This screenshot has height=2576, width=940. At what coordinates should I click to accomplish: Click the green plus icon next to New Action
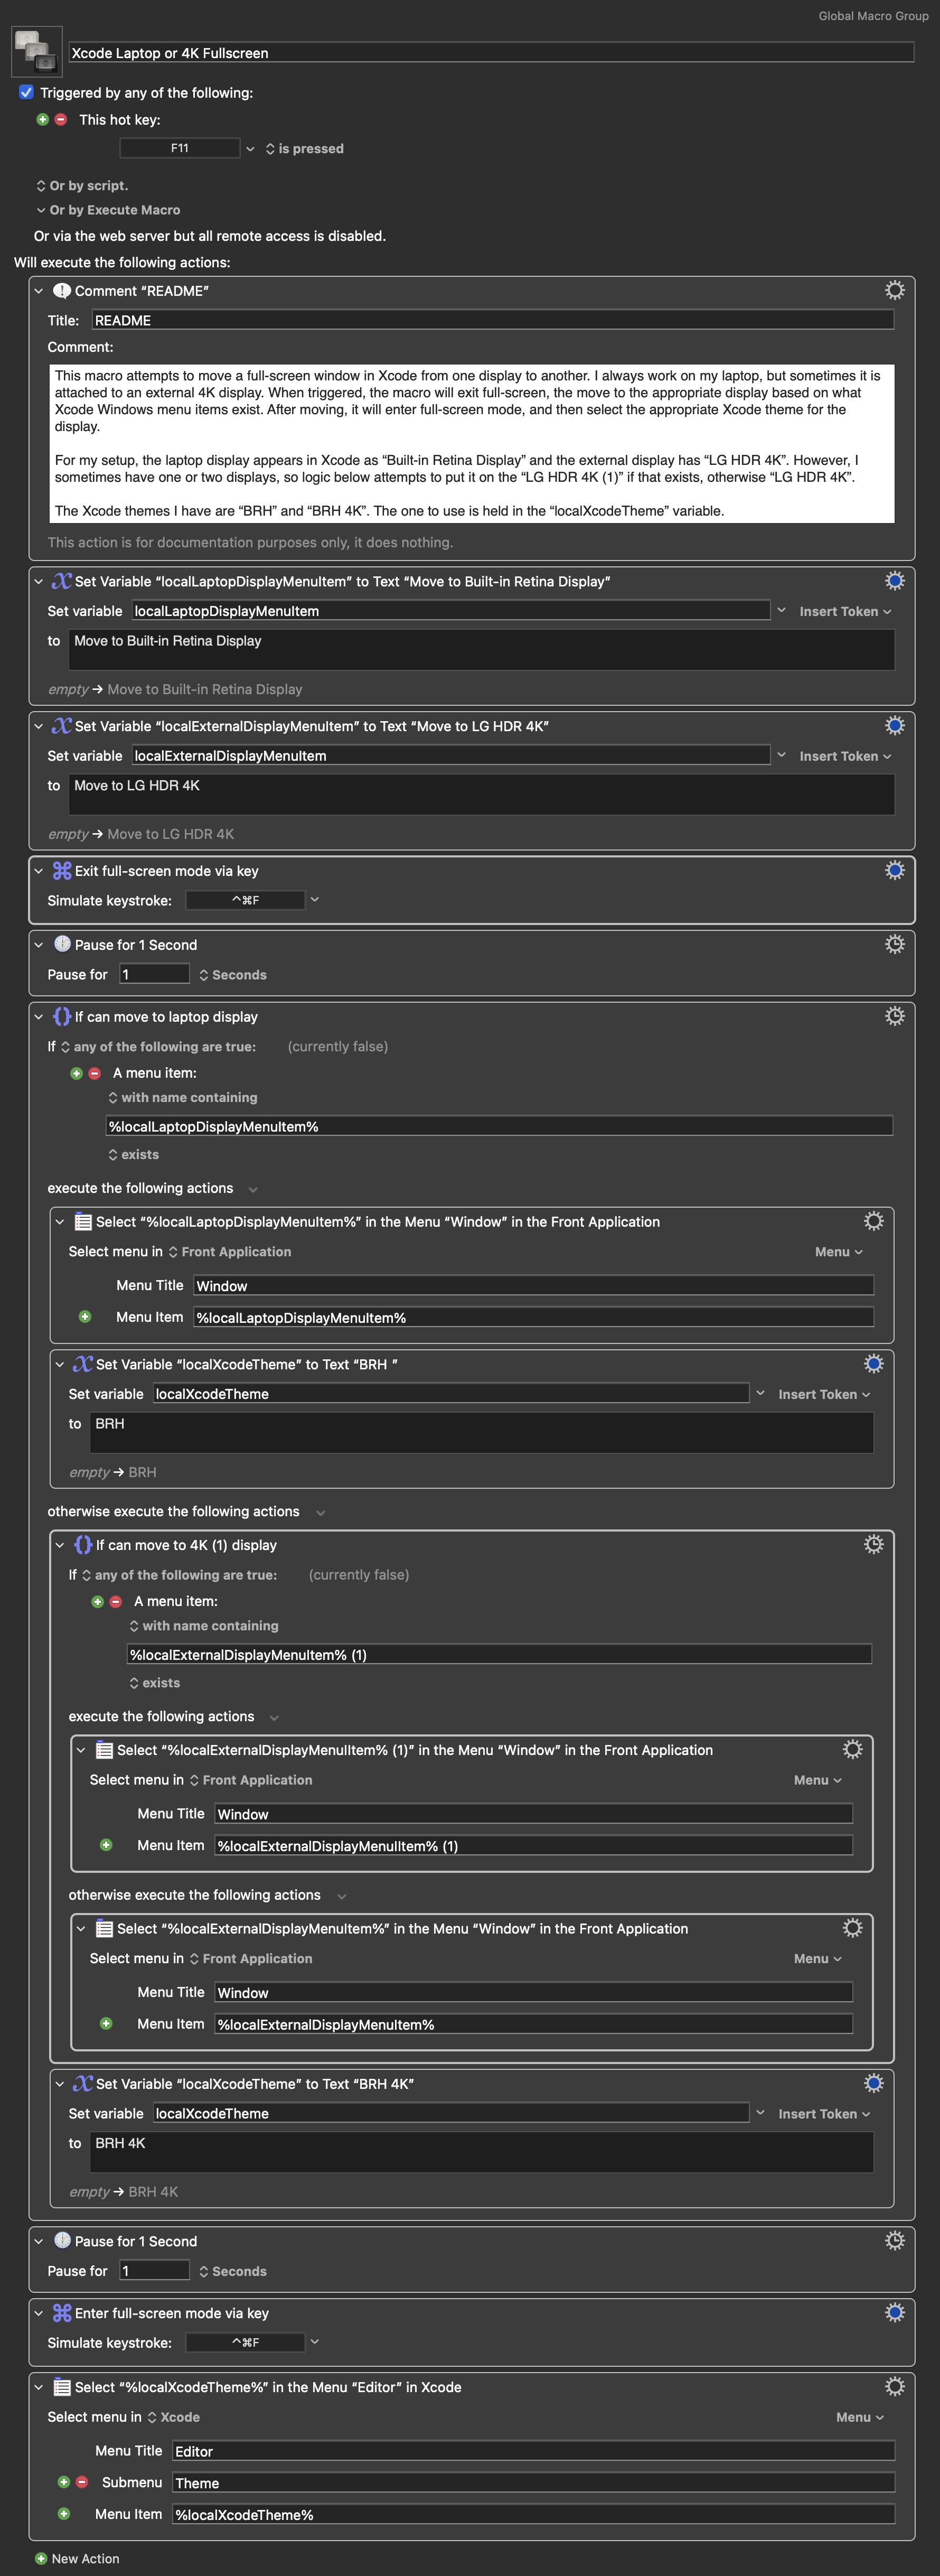41,2558
